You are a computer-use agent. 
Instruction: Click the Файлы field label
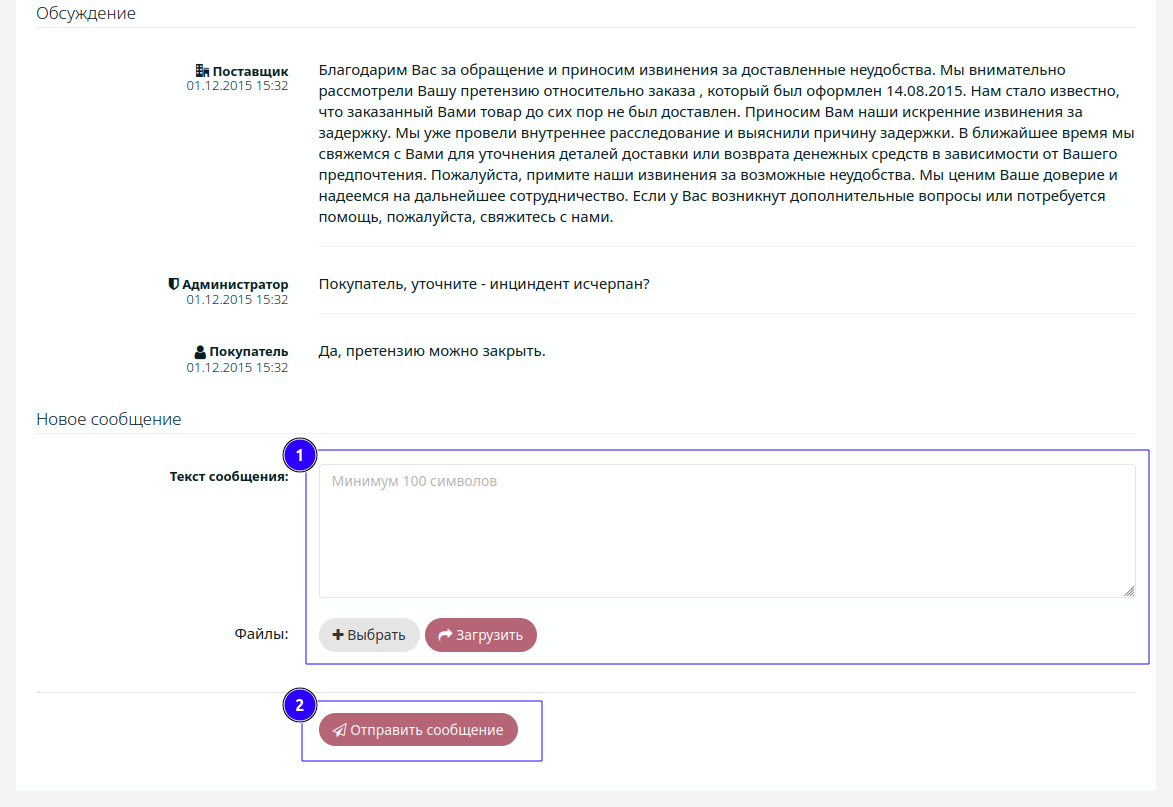[x=261, y=634]
